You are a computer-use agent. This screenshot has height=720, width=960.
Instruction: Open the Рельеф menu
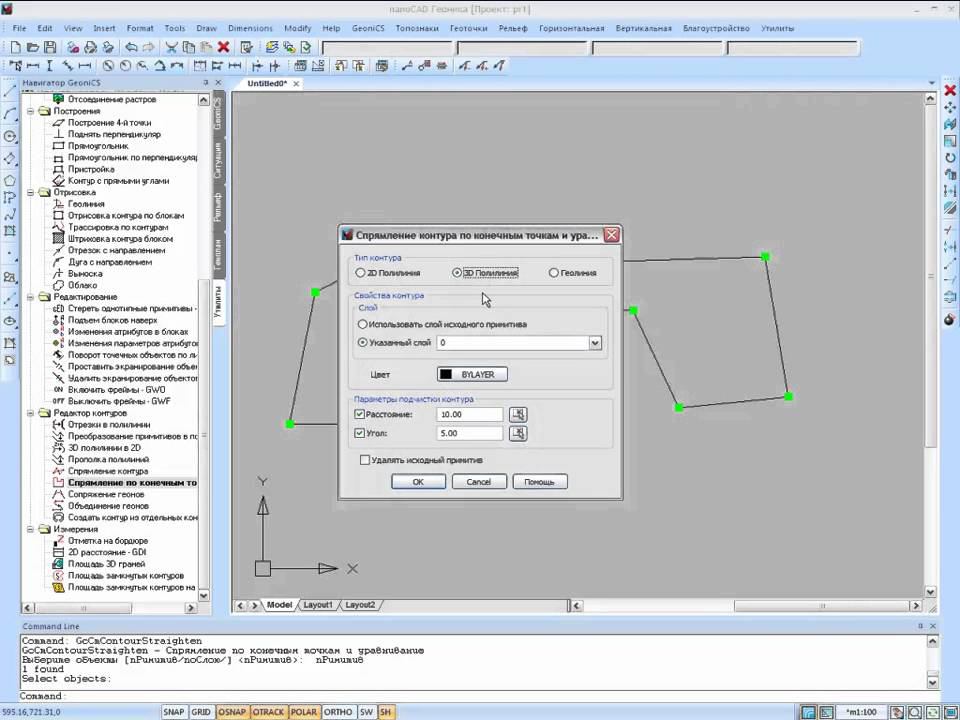(x=512, y=28)
